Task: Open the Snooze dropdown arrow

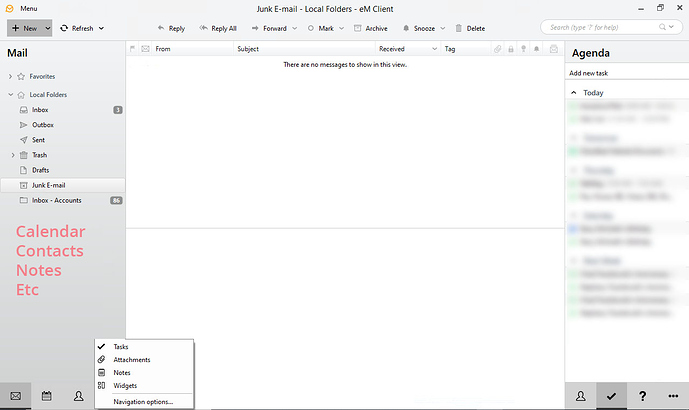Action: (443, 28)
